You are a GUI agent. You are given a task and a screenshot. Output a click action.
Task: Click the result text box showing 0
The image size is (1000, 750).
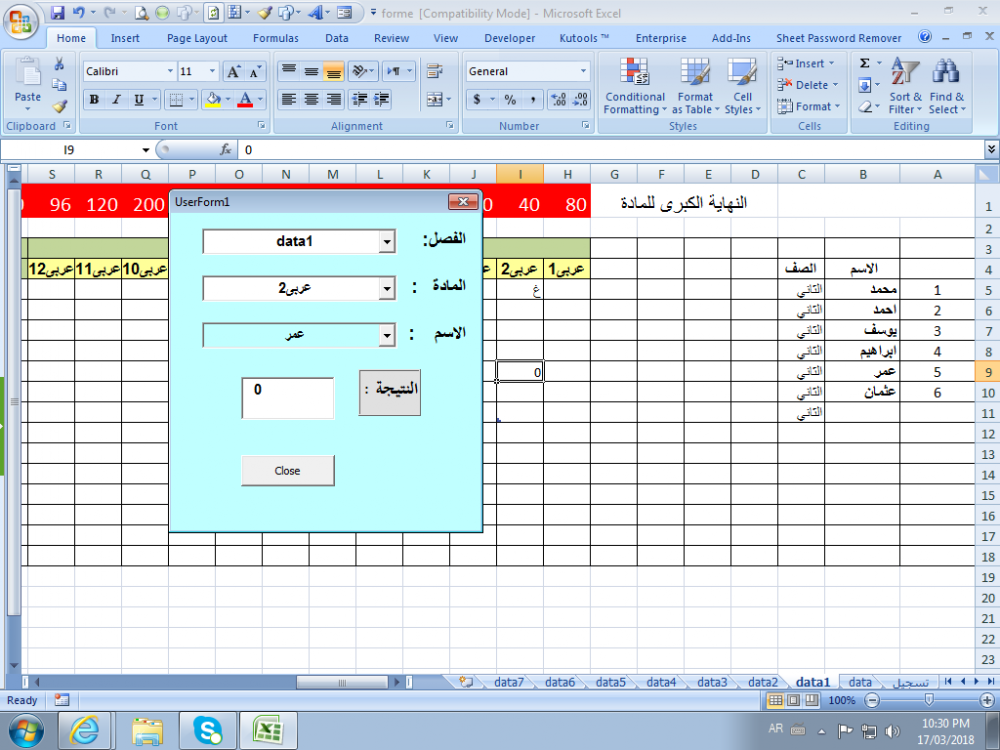[288, 398]
